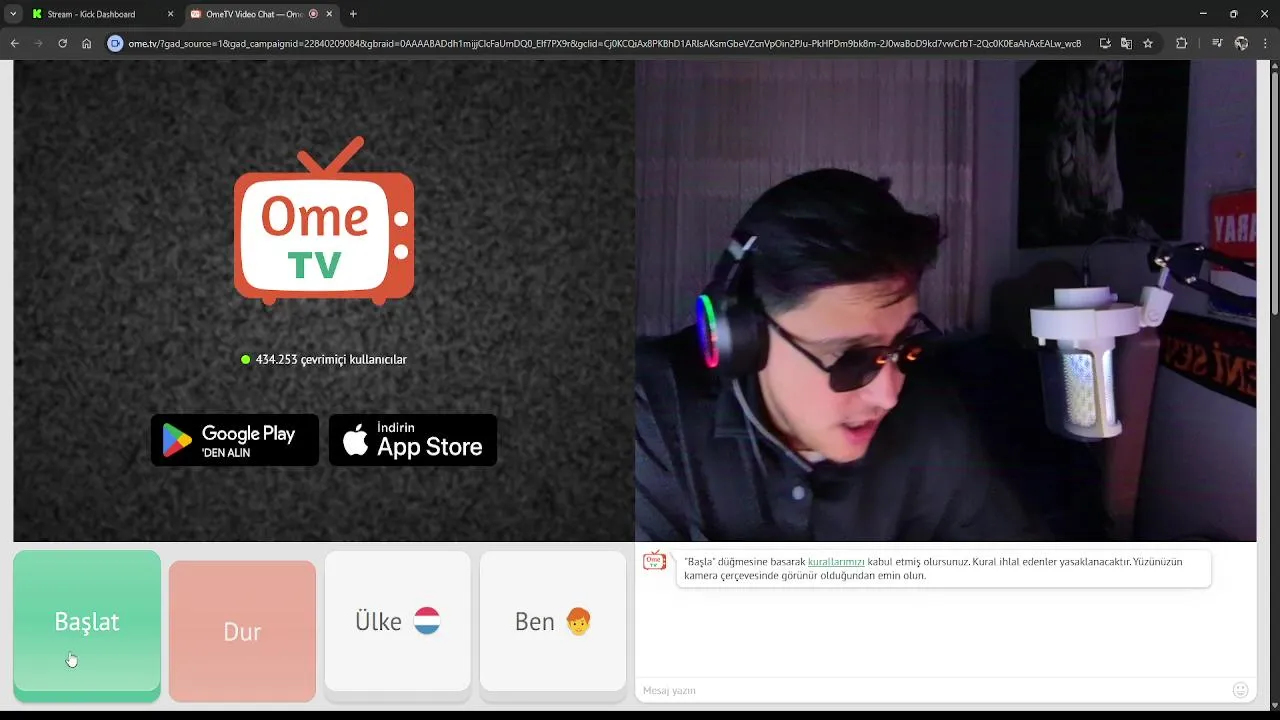The width and height of the screenshot is (1280, 720).
Task: Click the OmeTV icon beside the chat message
Action: click(x=655, y=560)
